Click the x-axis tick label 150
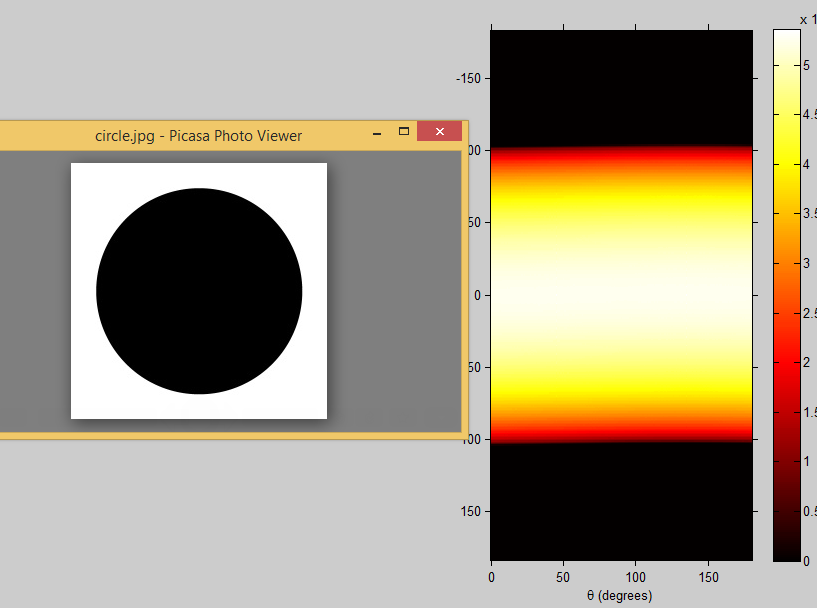This screenshot has height=608, width=817. point(707,578)
